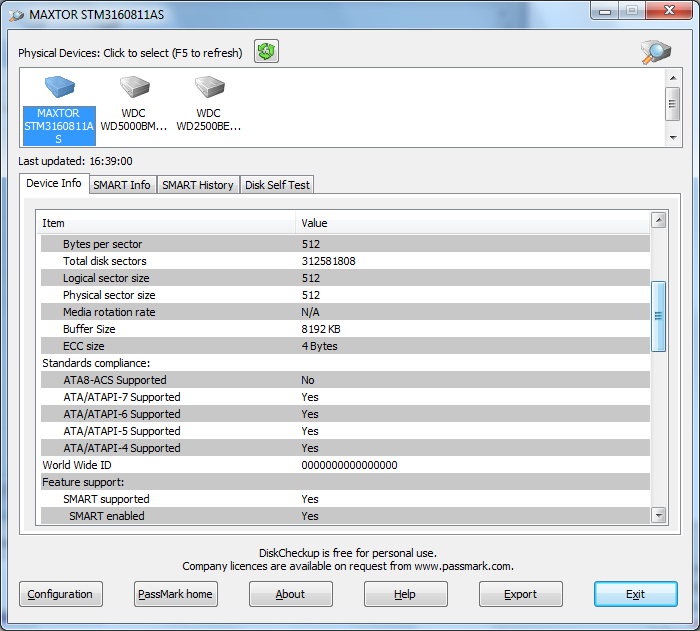Click the magnifying glass disk icon
The height and width of the screenshot is (631, 700).
pos(655,53)
